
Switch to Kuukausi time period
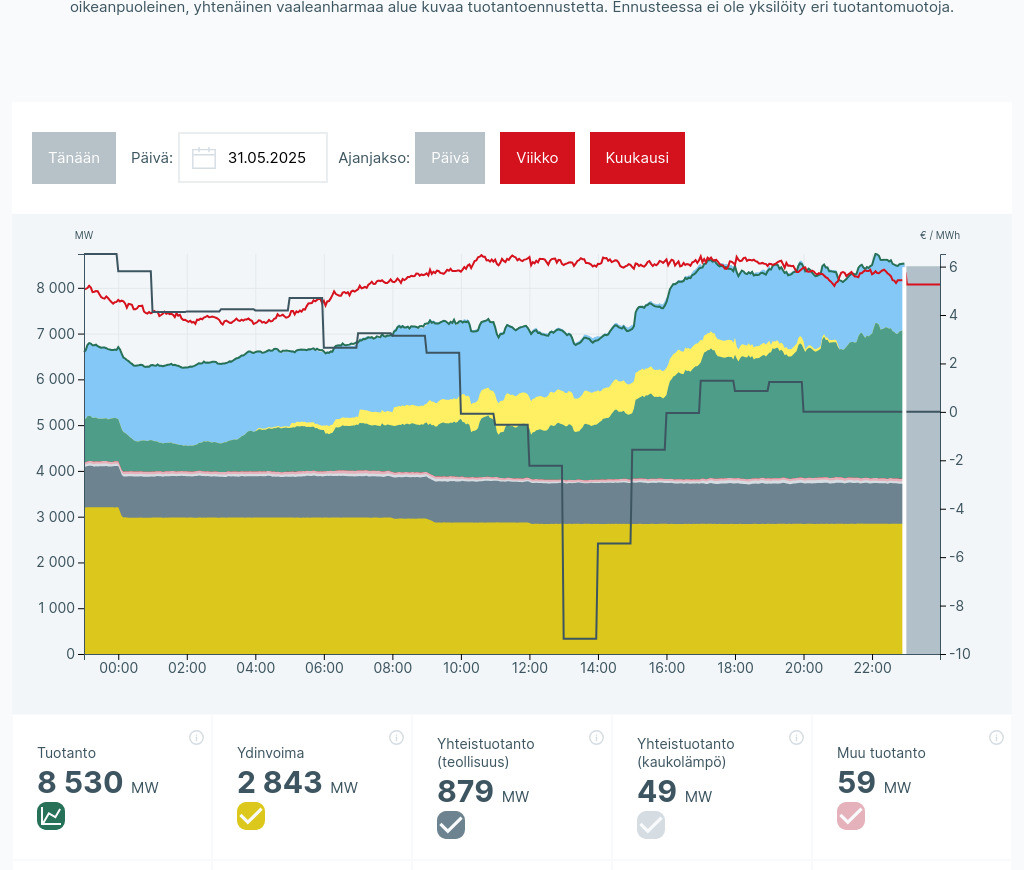[x=637, y=158]
